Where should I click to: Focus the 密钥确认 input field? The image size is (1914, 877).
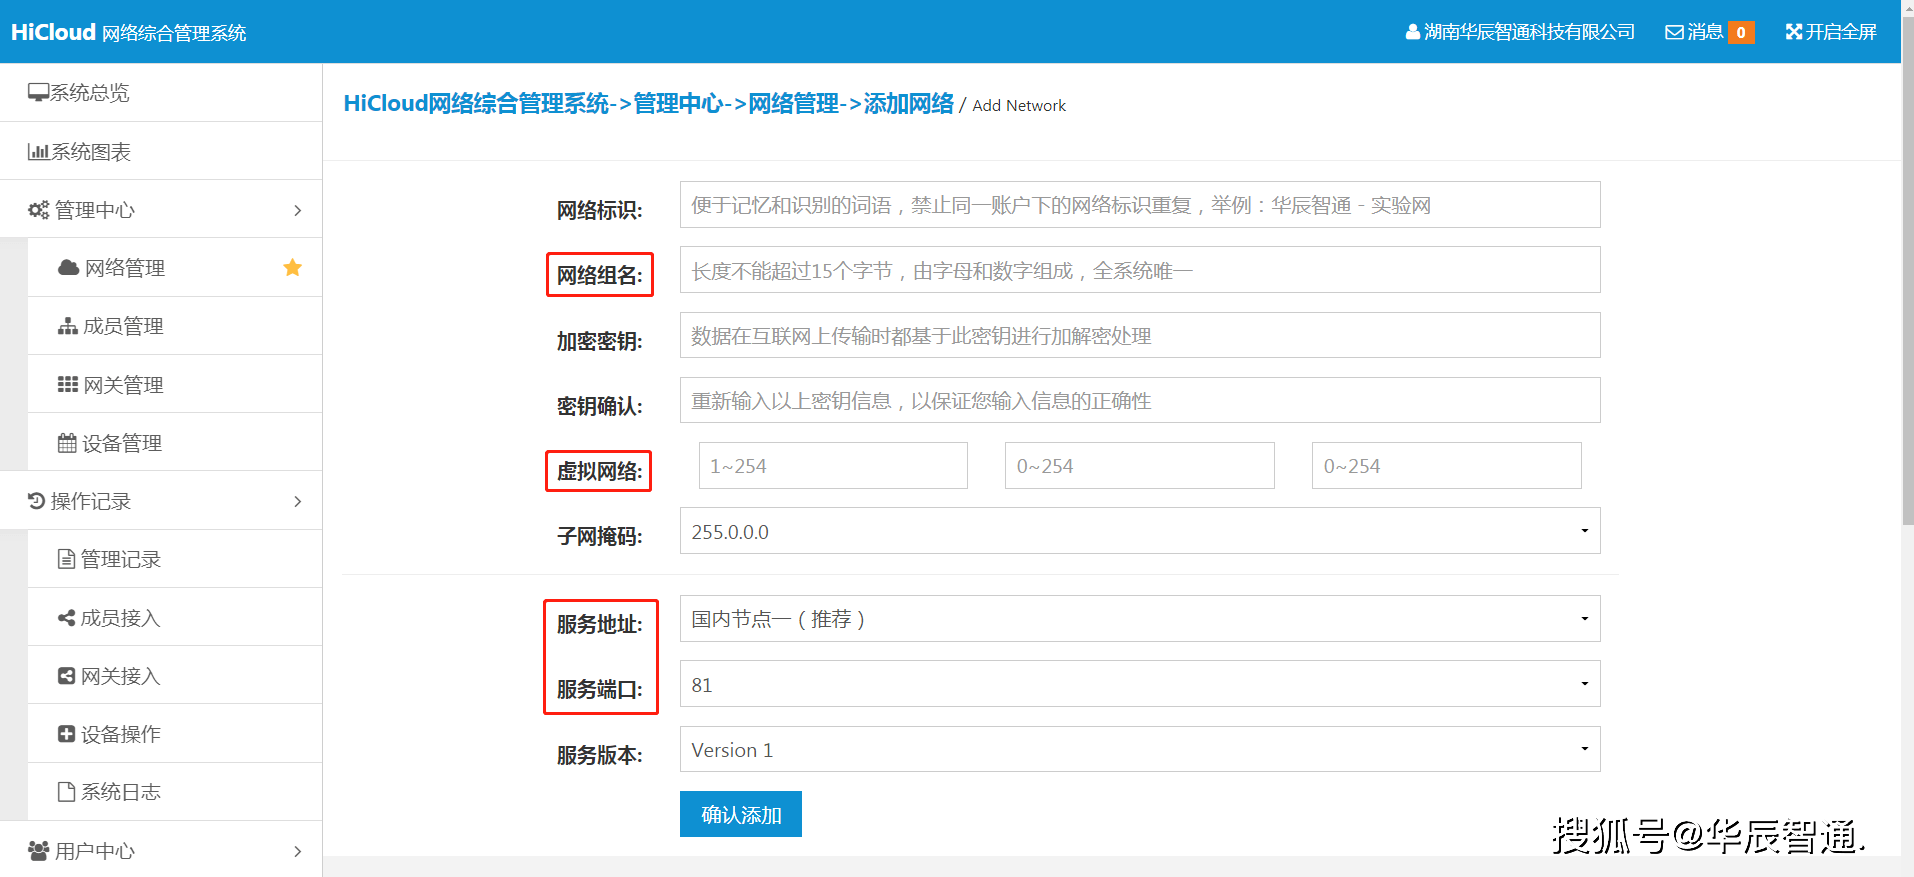[x=1140, y=400]
